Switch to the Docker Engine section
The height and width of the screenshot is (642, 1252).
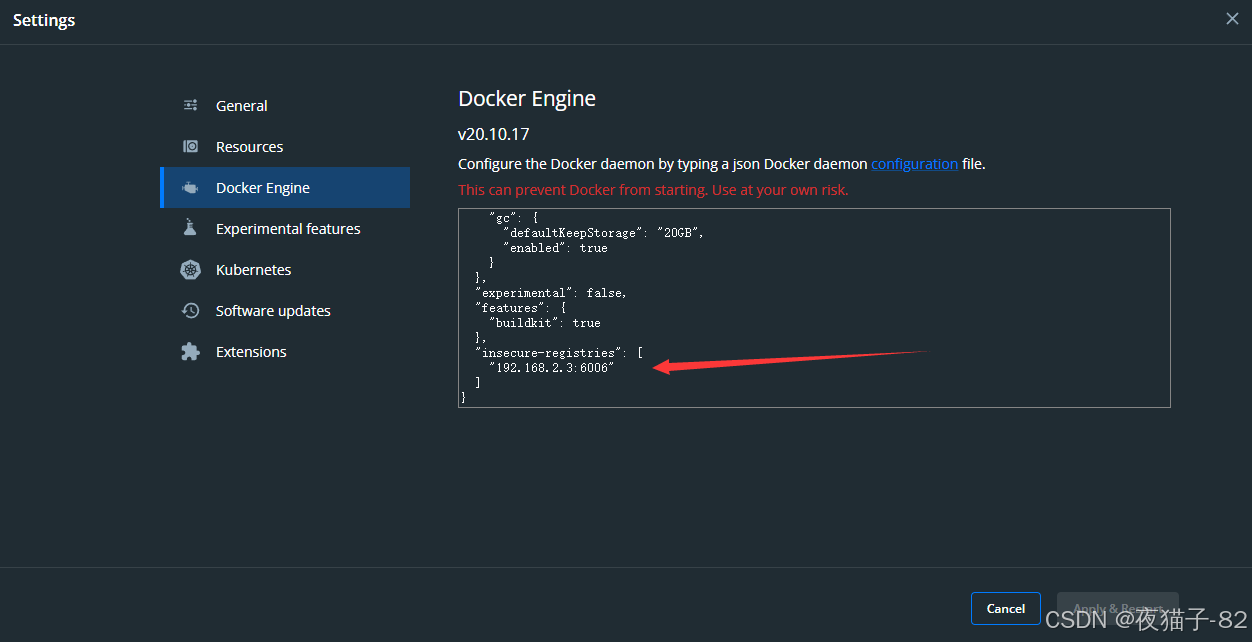(263, 187)
